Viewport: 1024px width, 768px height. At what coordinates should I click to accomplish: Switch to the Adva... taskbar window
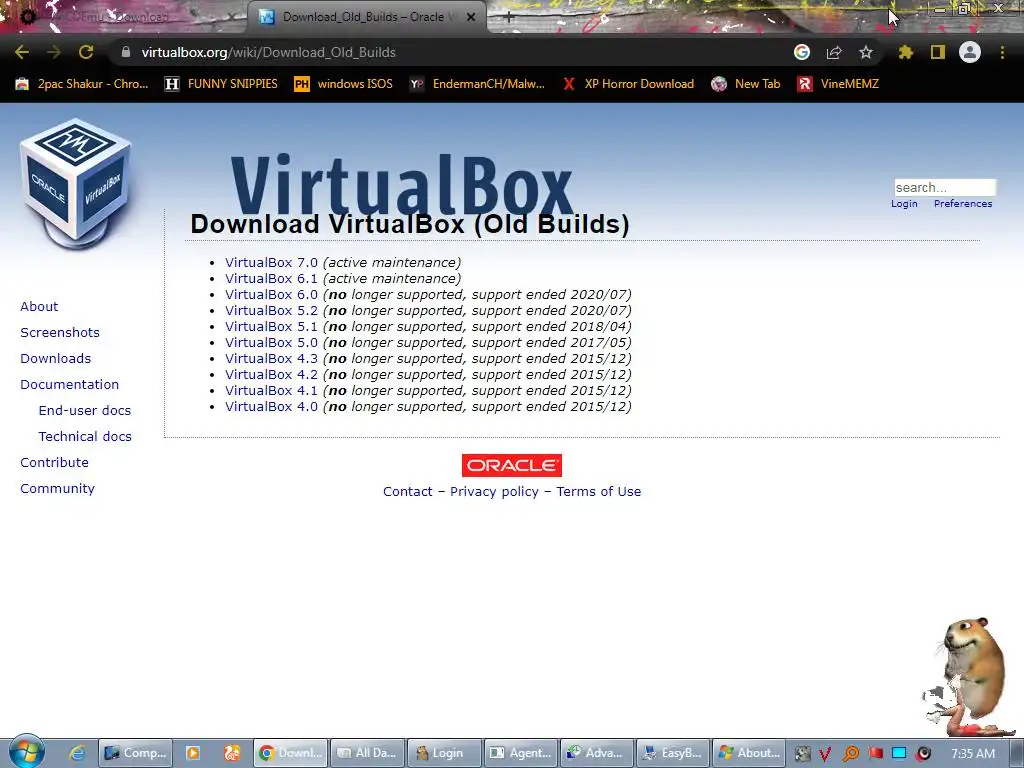[598, 753]
